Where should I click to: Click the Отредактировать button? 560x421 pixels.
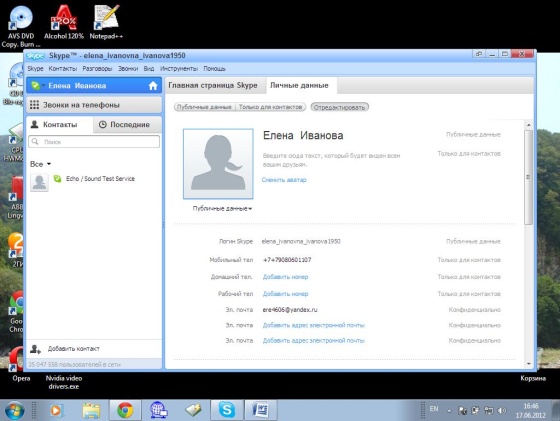(x=339, y=107)
